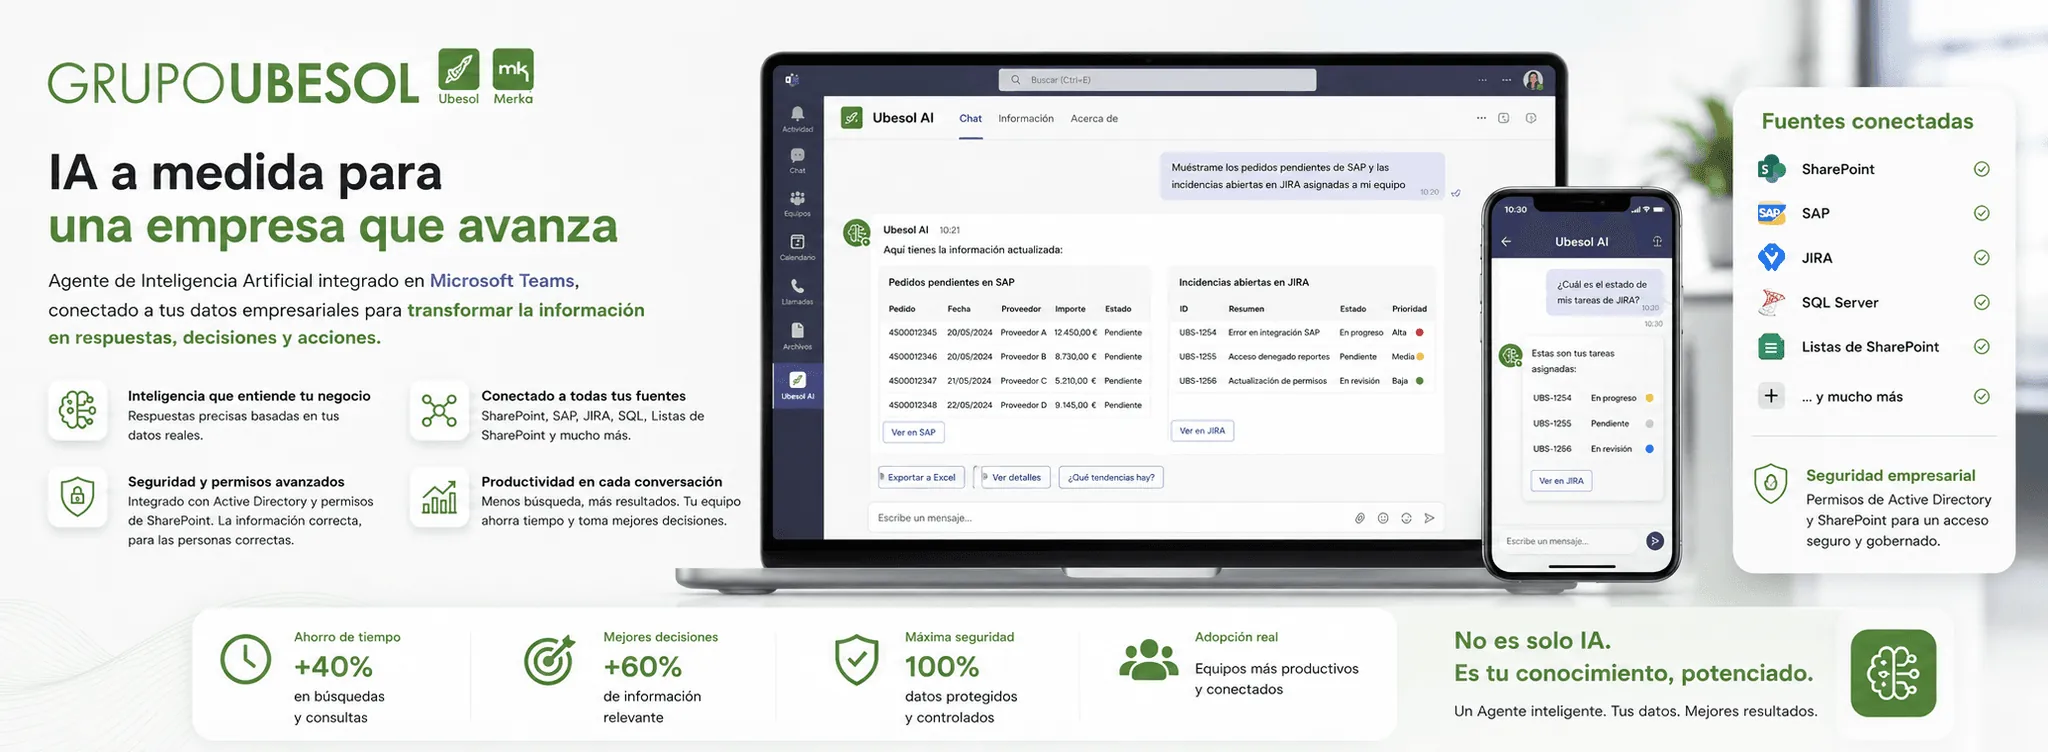Click the checkmark next to SQL Server
Screen dimensions: 2048x752
[x=1981, y=302]
